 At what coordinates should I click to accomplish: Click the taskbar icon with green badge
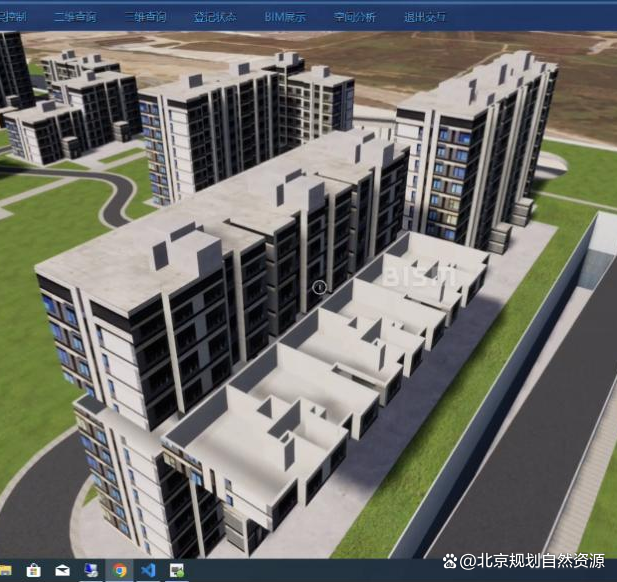click(177, 571)
